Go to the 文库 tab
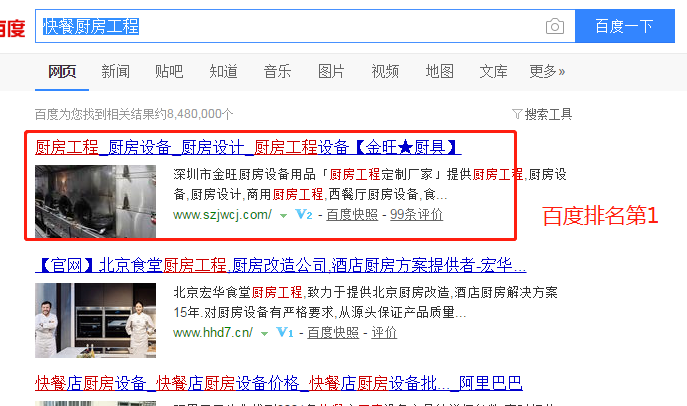Image resolution: width=687 pixels, height=406 pixels. coord(493,71)
